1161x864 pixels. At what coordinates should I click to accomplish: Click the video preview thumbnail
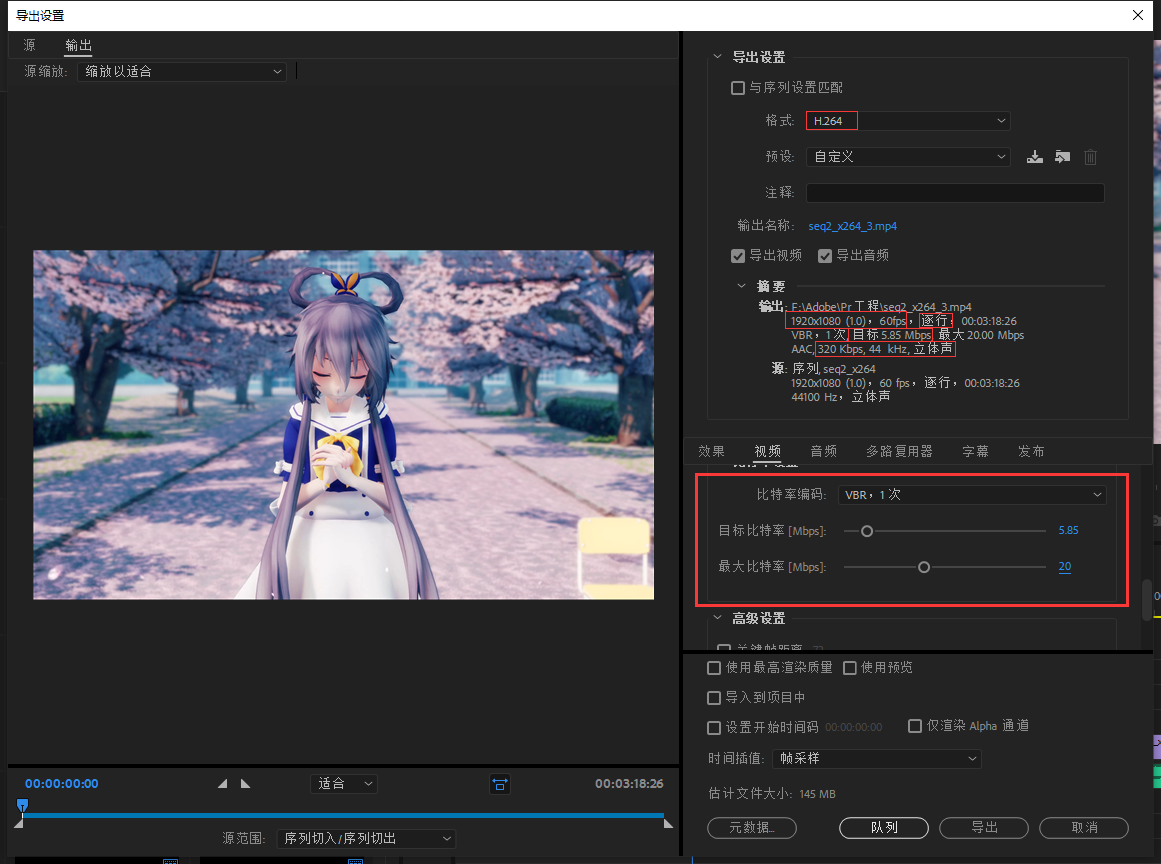[x=344, y=424]
